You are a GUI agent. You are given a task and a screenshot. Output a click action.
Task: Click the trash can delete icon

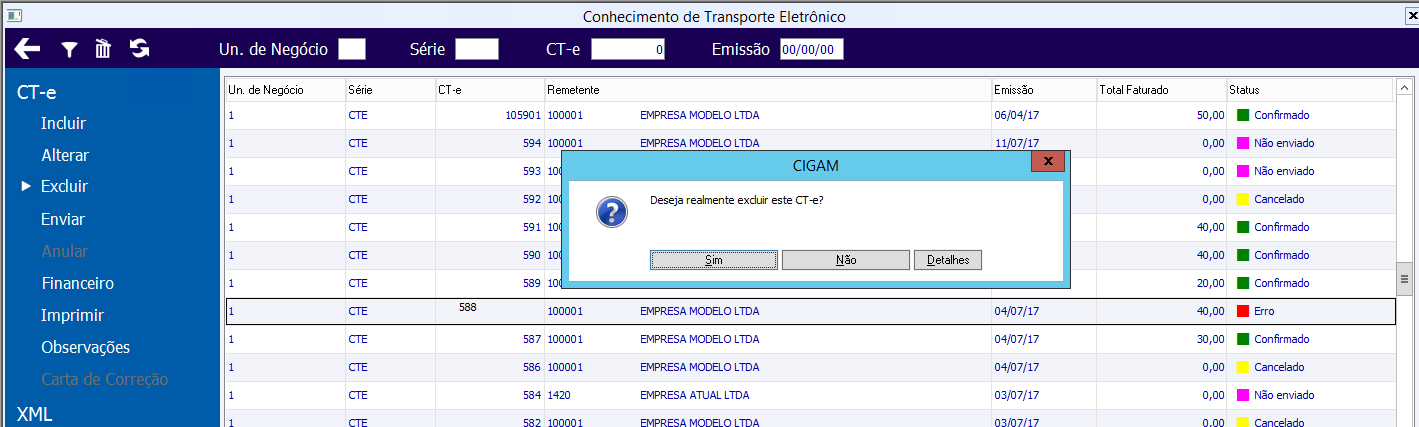pyautogui.click(x=103, y=49)
